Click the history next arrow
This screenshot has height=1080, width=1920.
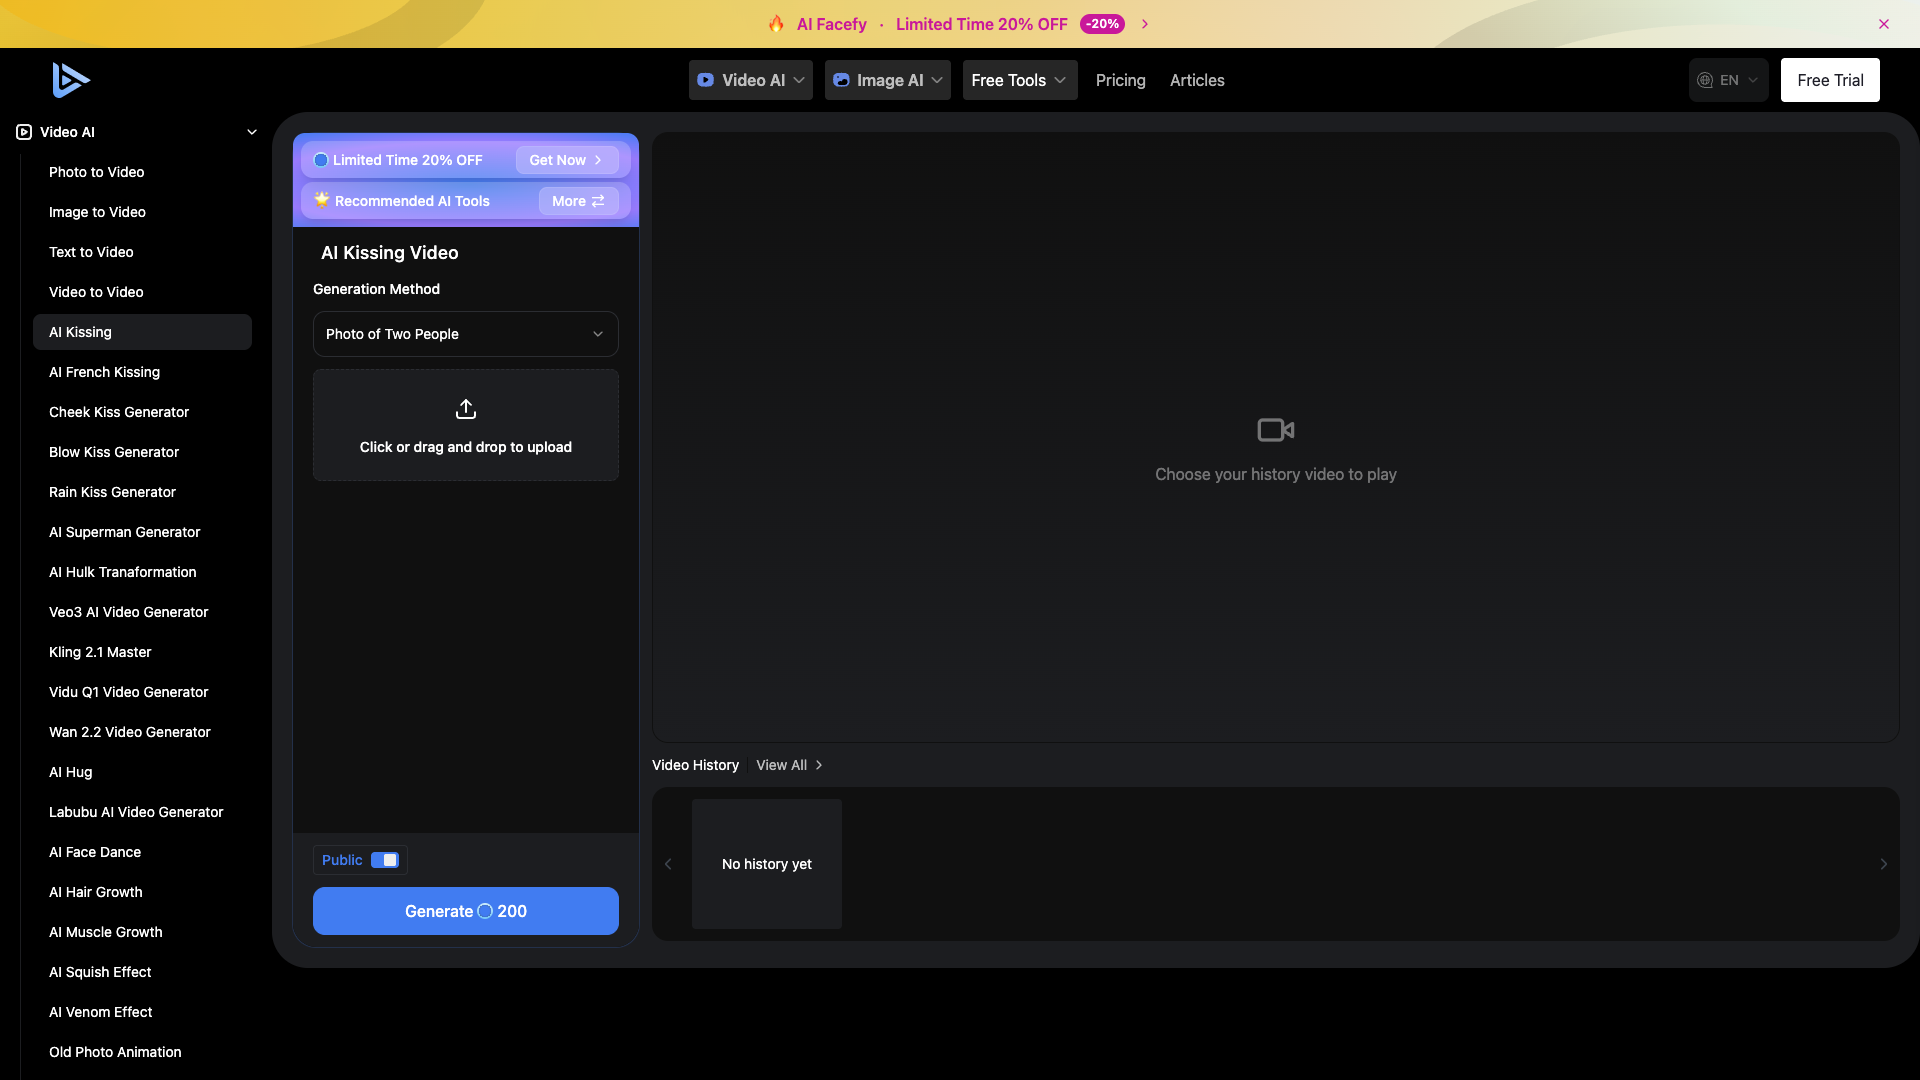pos(1884,864)
